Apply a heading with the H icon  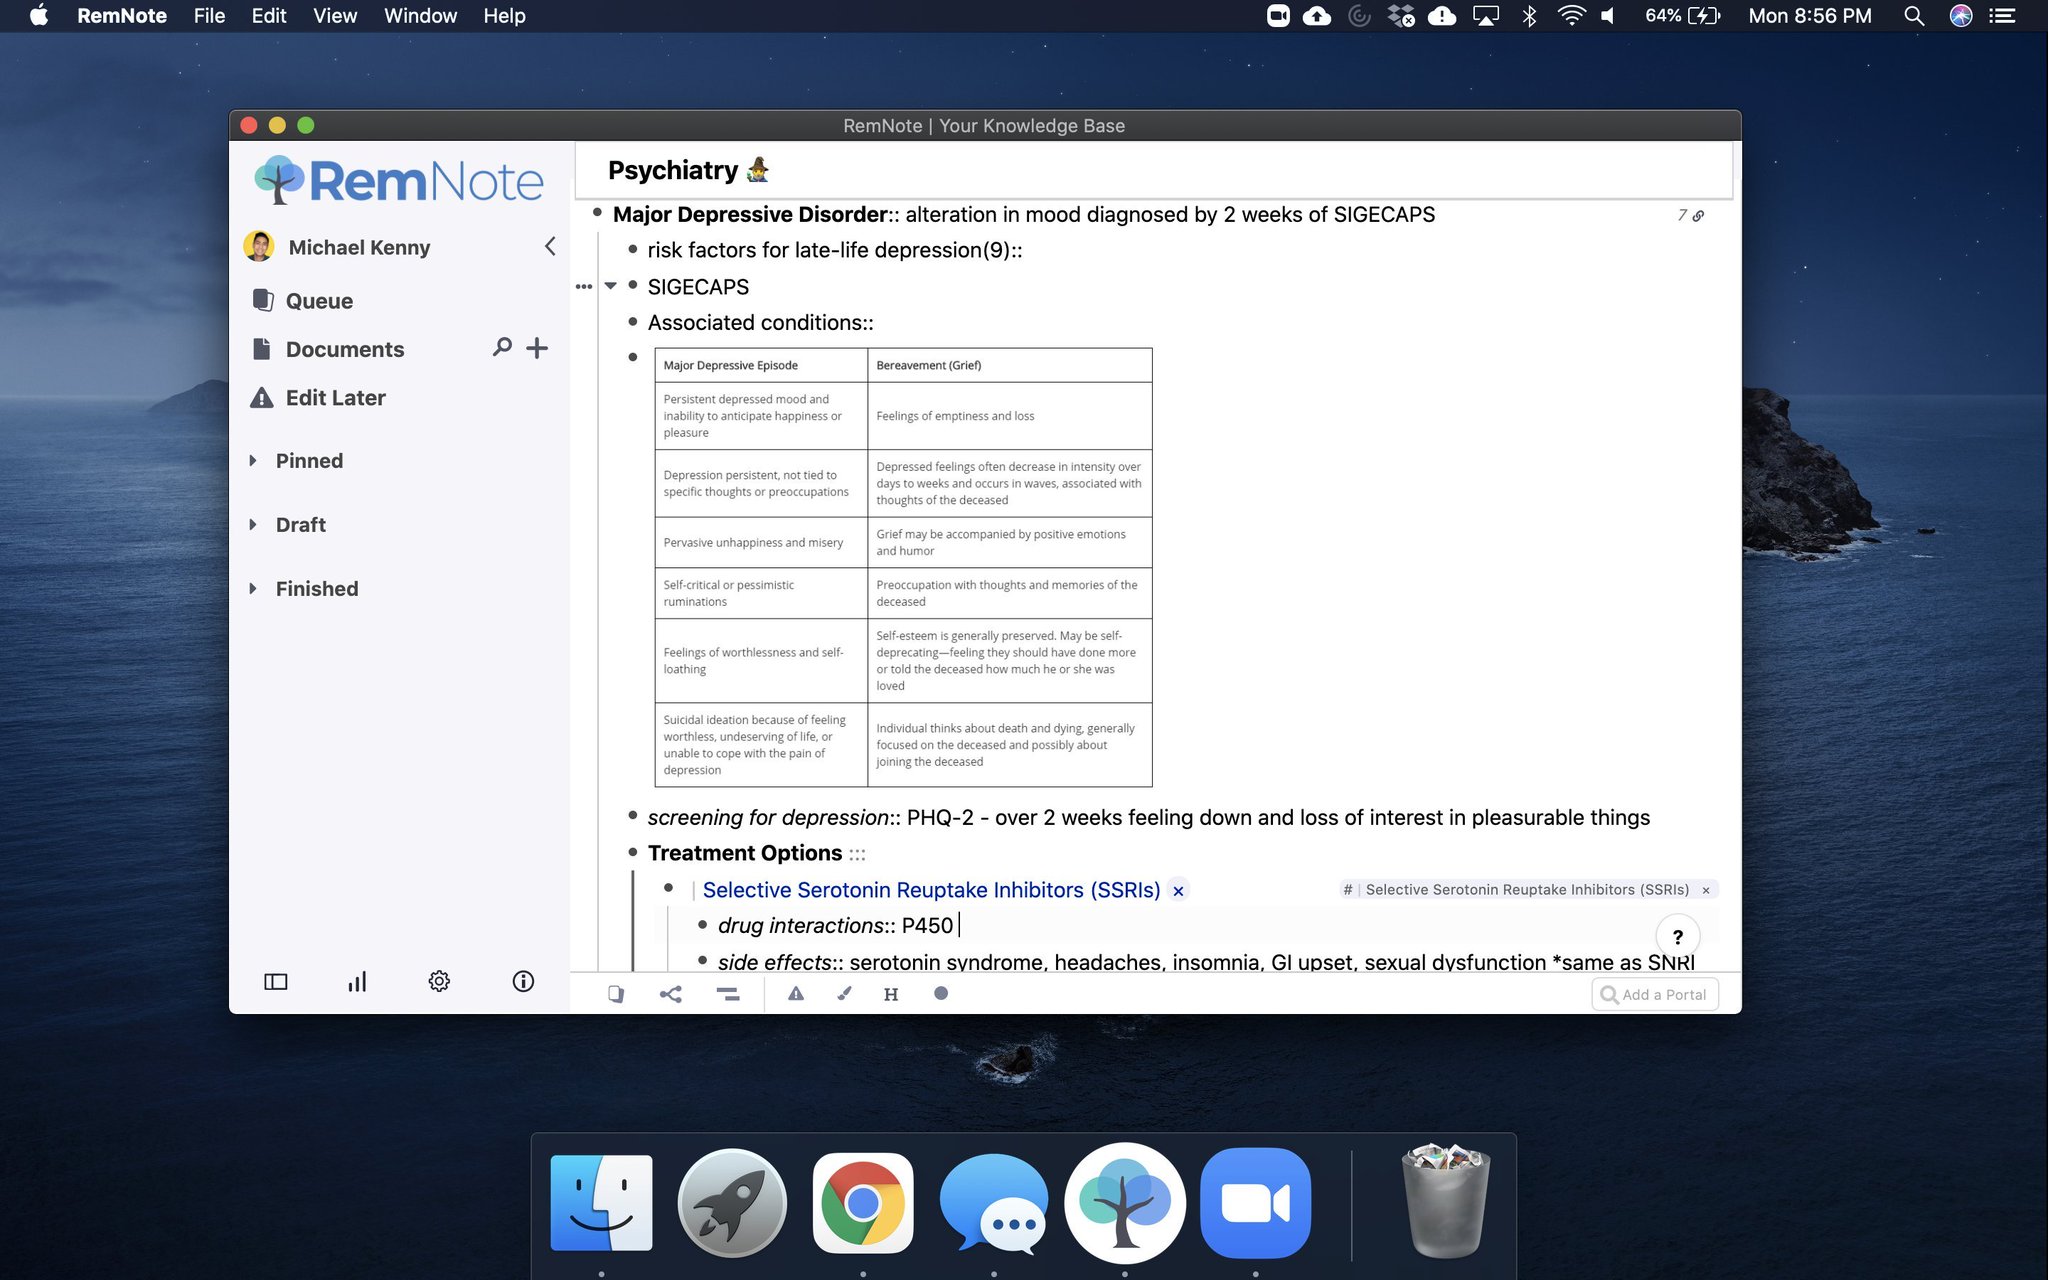[x=890, y=993]
